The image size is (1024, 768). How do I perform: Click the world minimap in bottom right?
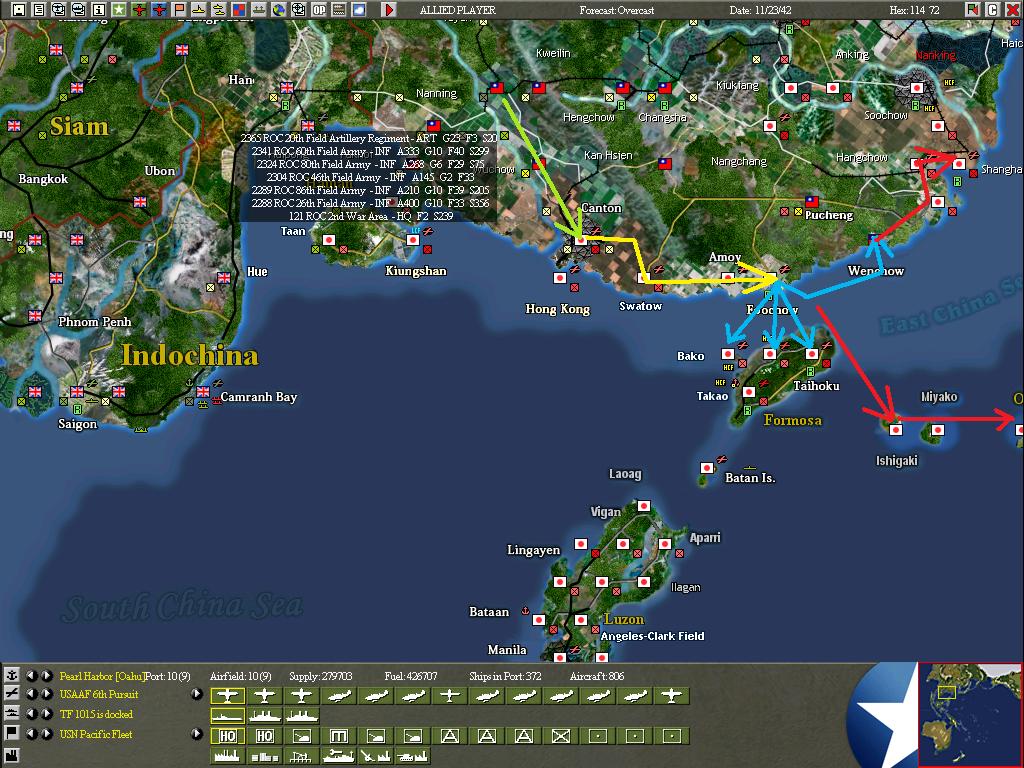969,714
